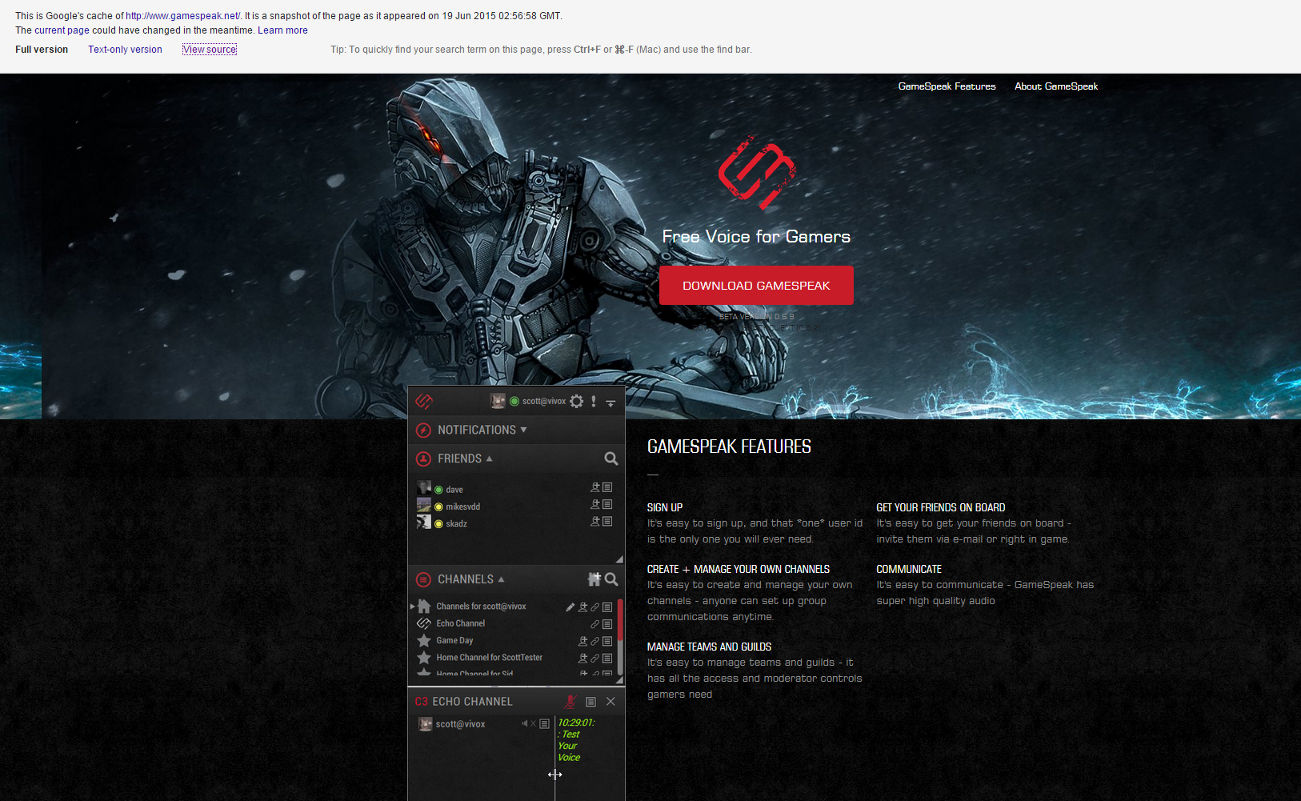Open the About GameSpeak nav link

click(x=1056, y=86)
